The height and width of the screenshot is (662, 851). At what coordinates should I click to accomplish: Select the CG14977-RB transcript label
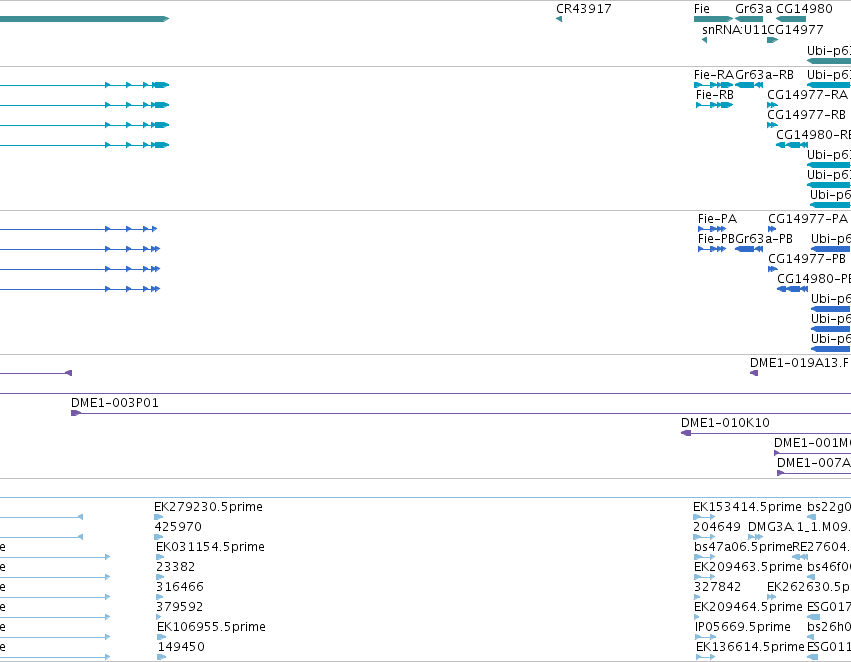[806, 114]
